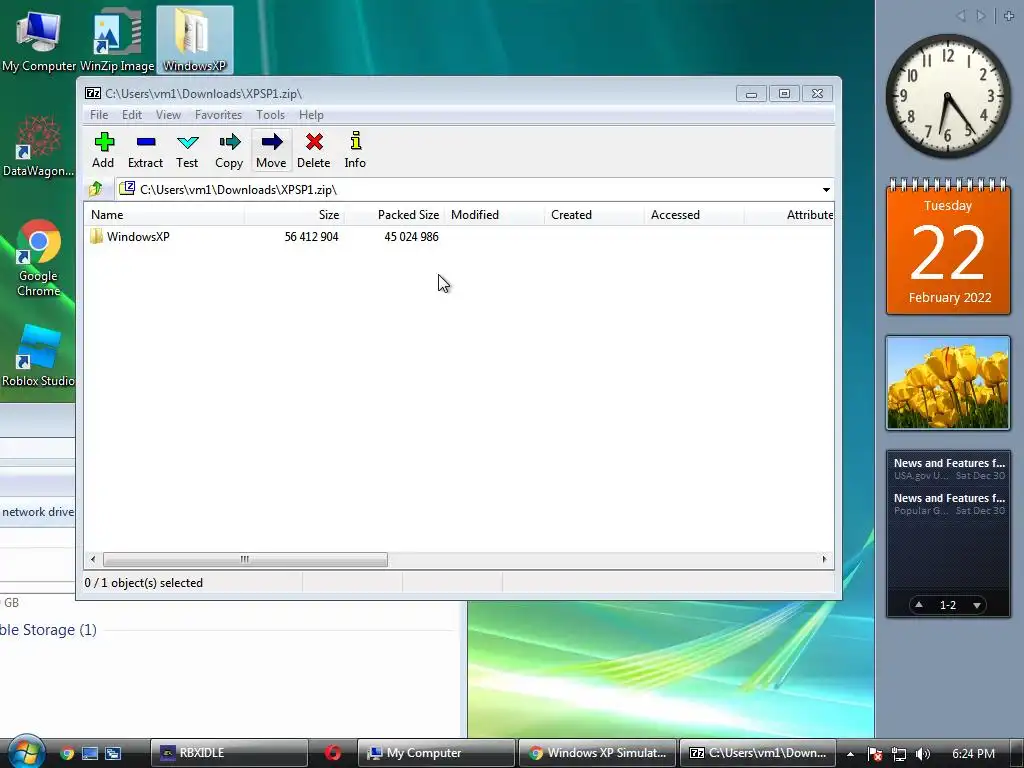Image resolution: width=1024 pixels, height=768 pixels.
Task: Show Info with the yellow i icon
Action: tap(355, 150)
